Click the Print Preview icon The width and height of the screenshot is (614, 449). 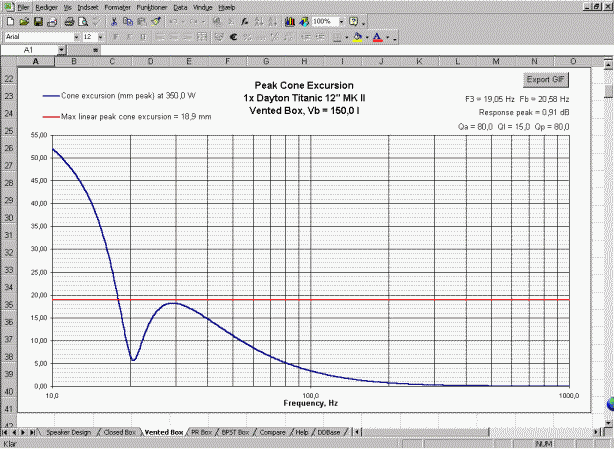pos(82,21)
